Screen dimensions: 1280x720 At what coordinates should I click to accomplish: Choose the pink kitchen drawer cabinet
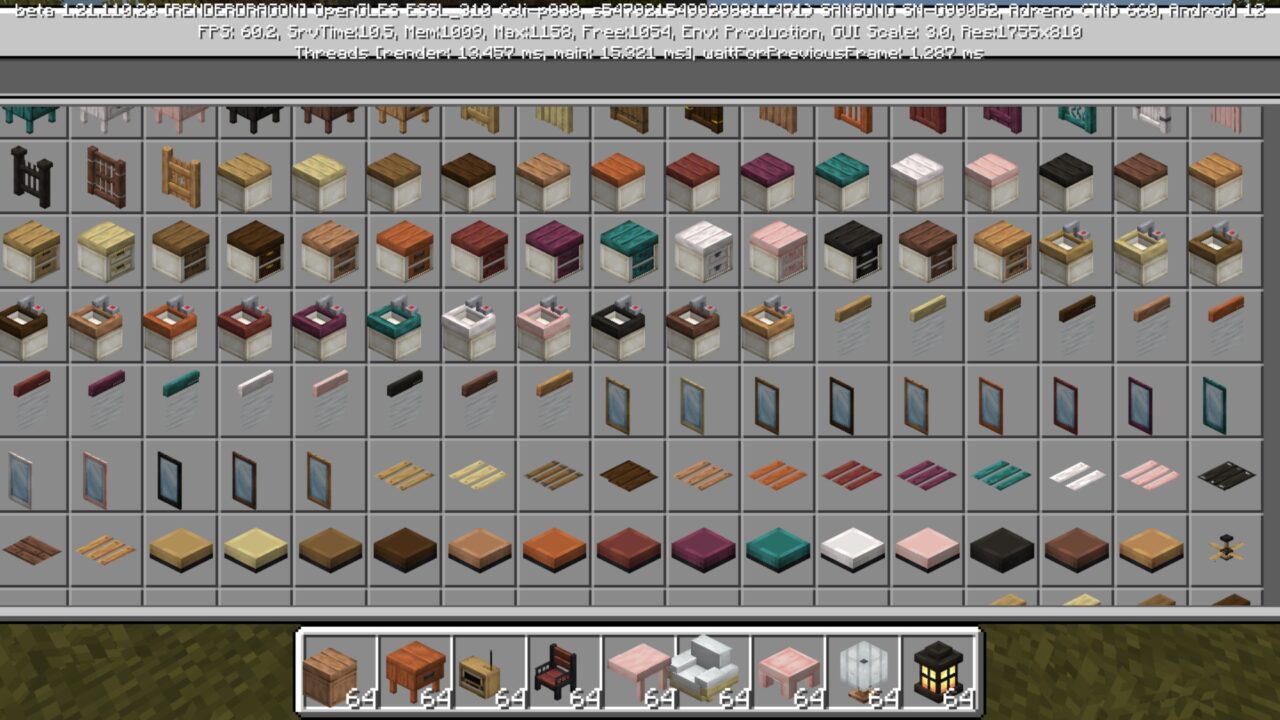[x=778, y=251]
